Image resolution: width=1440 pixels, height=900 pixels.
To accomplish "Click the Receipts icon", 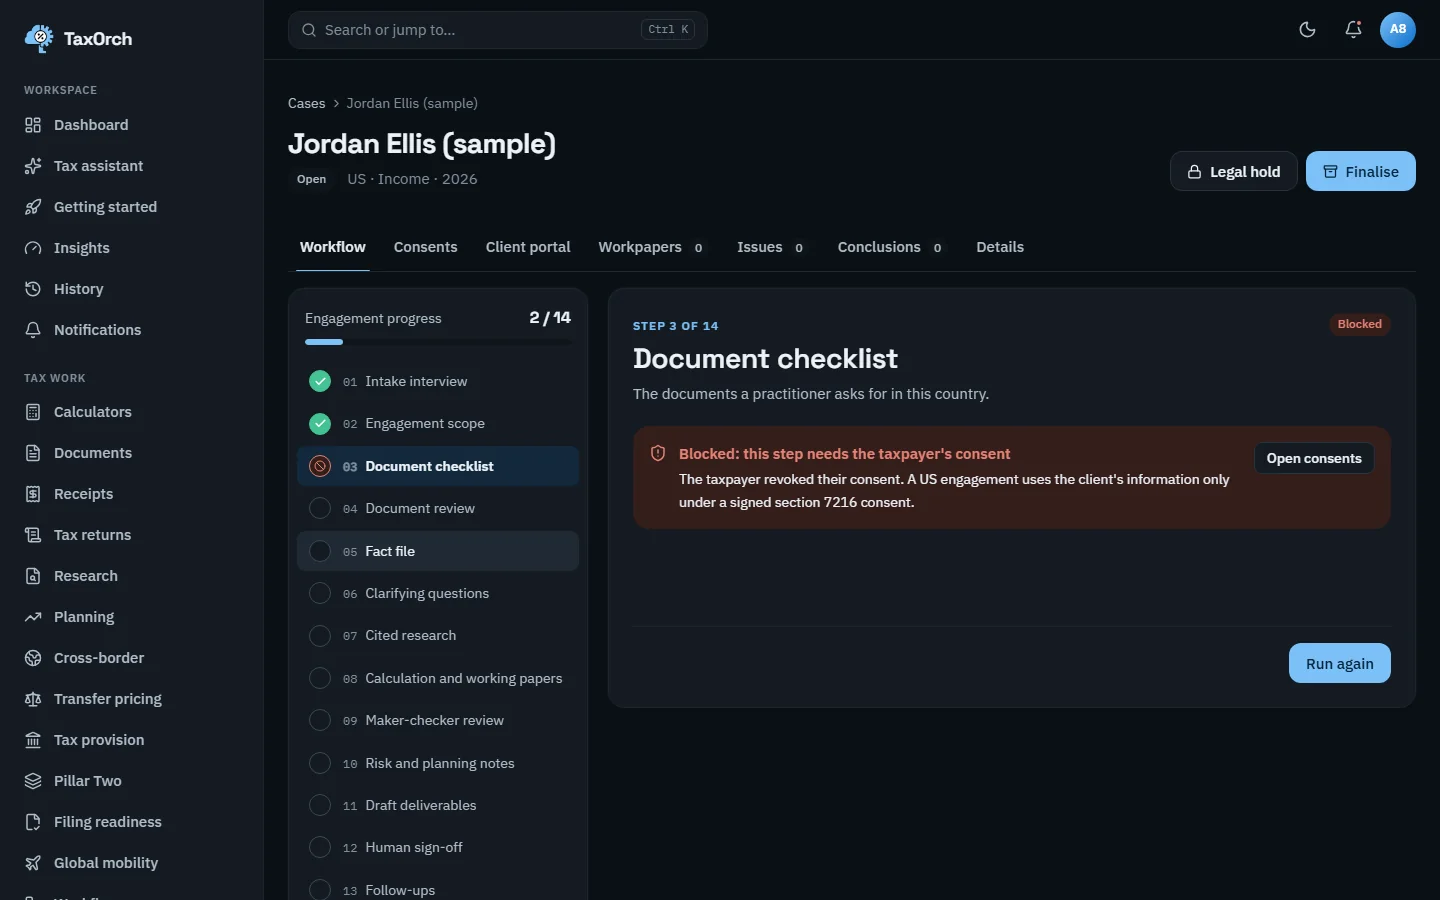I will [33, 494].
